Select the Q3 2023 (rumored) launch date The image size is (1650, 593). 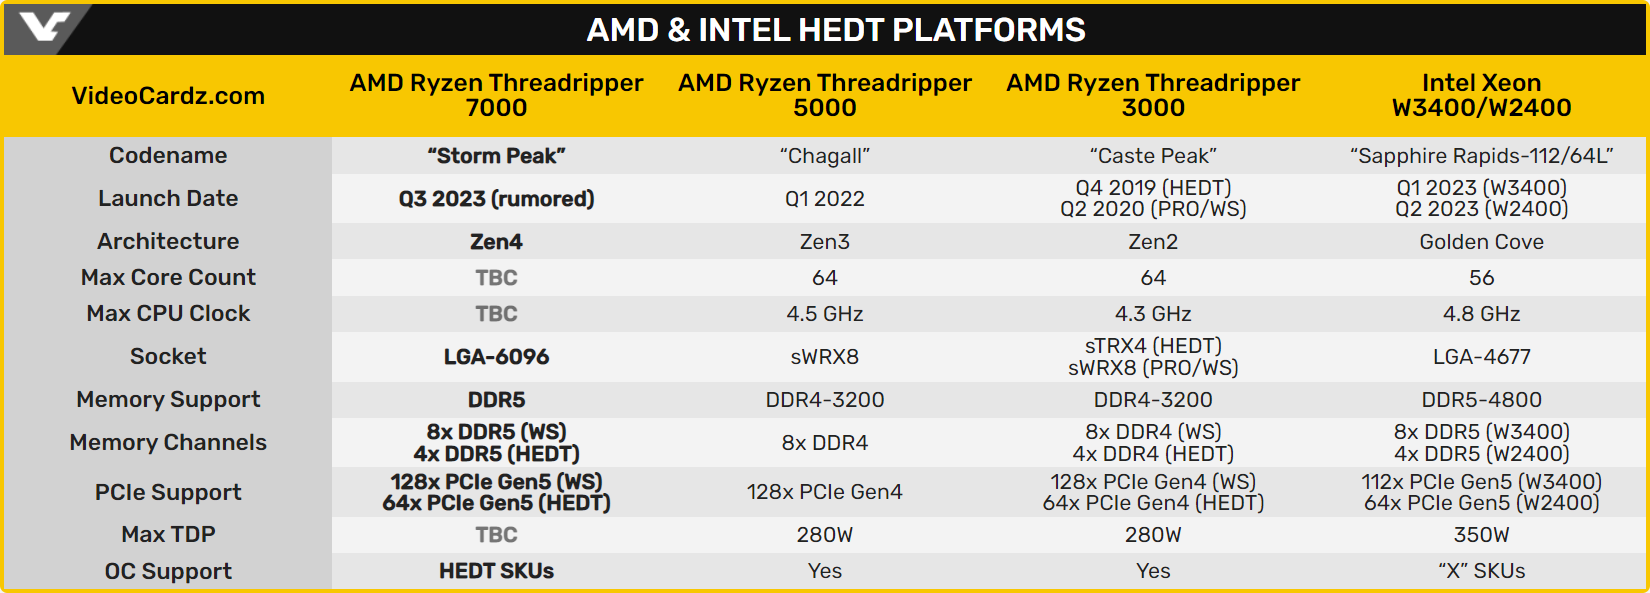(x=496, y=199)
